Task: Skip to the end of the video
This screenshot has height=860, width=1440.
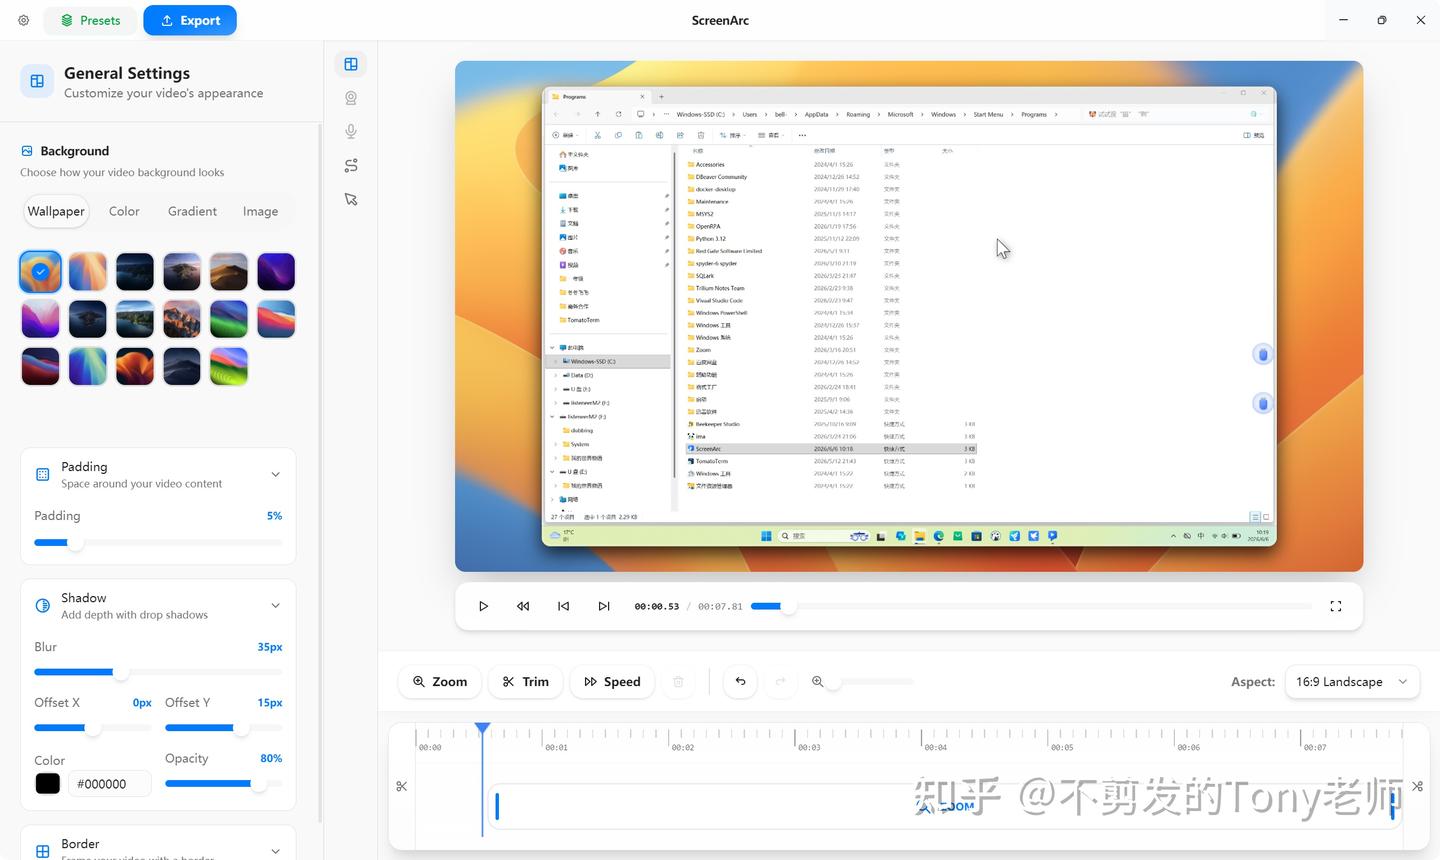Action: pos(604,606)
